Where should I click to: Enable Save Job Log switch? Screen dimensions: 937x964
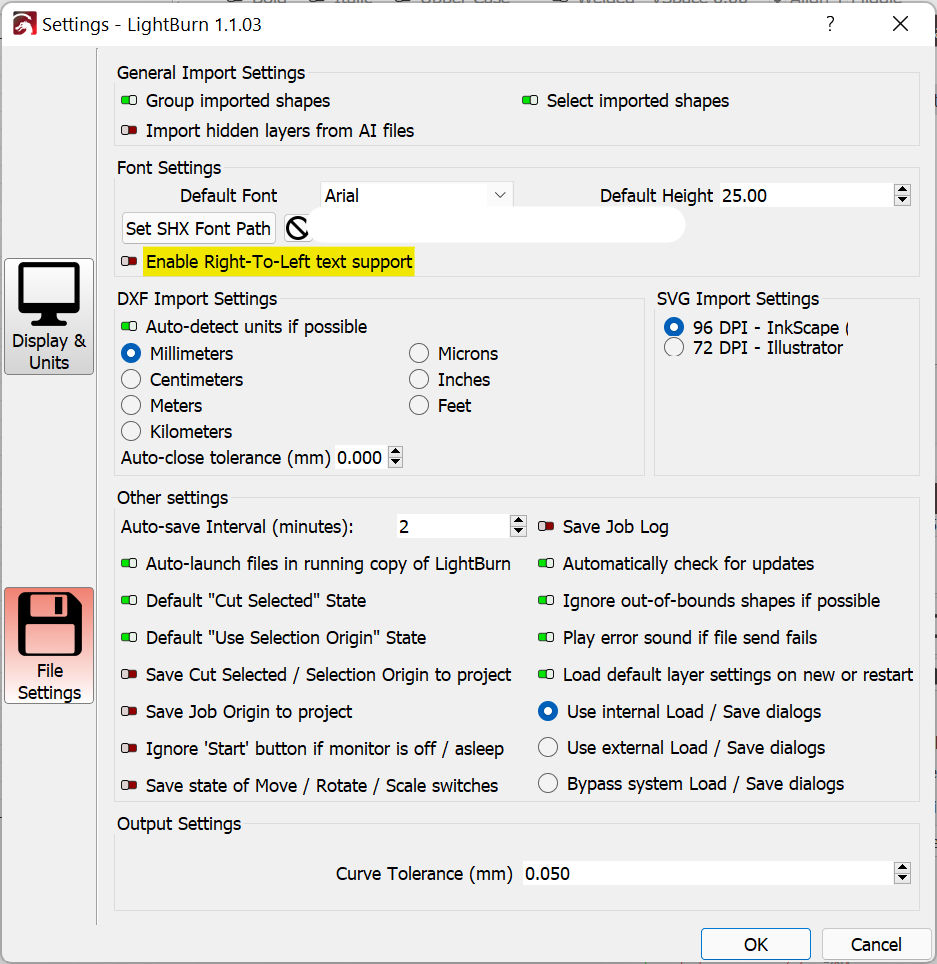(546, 526)
